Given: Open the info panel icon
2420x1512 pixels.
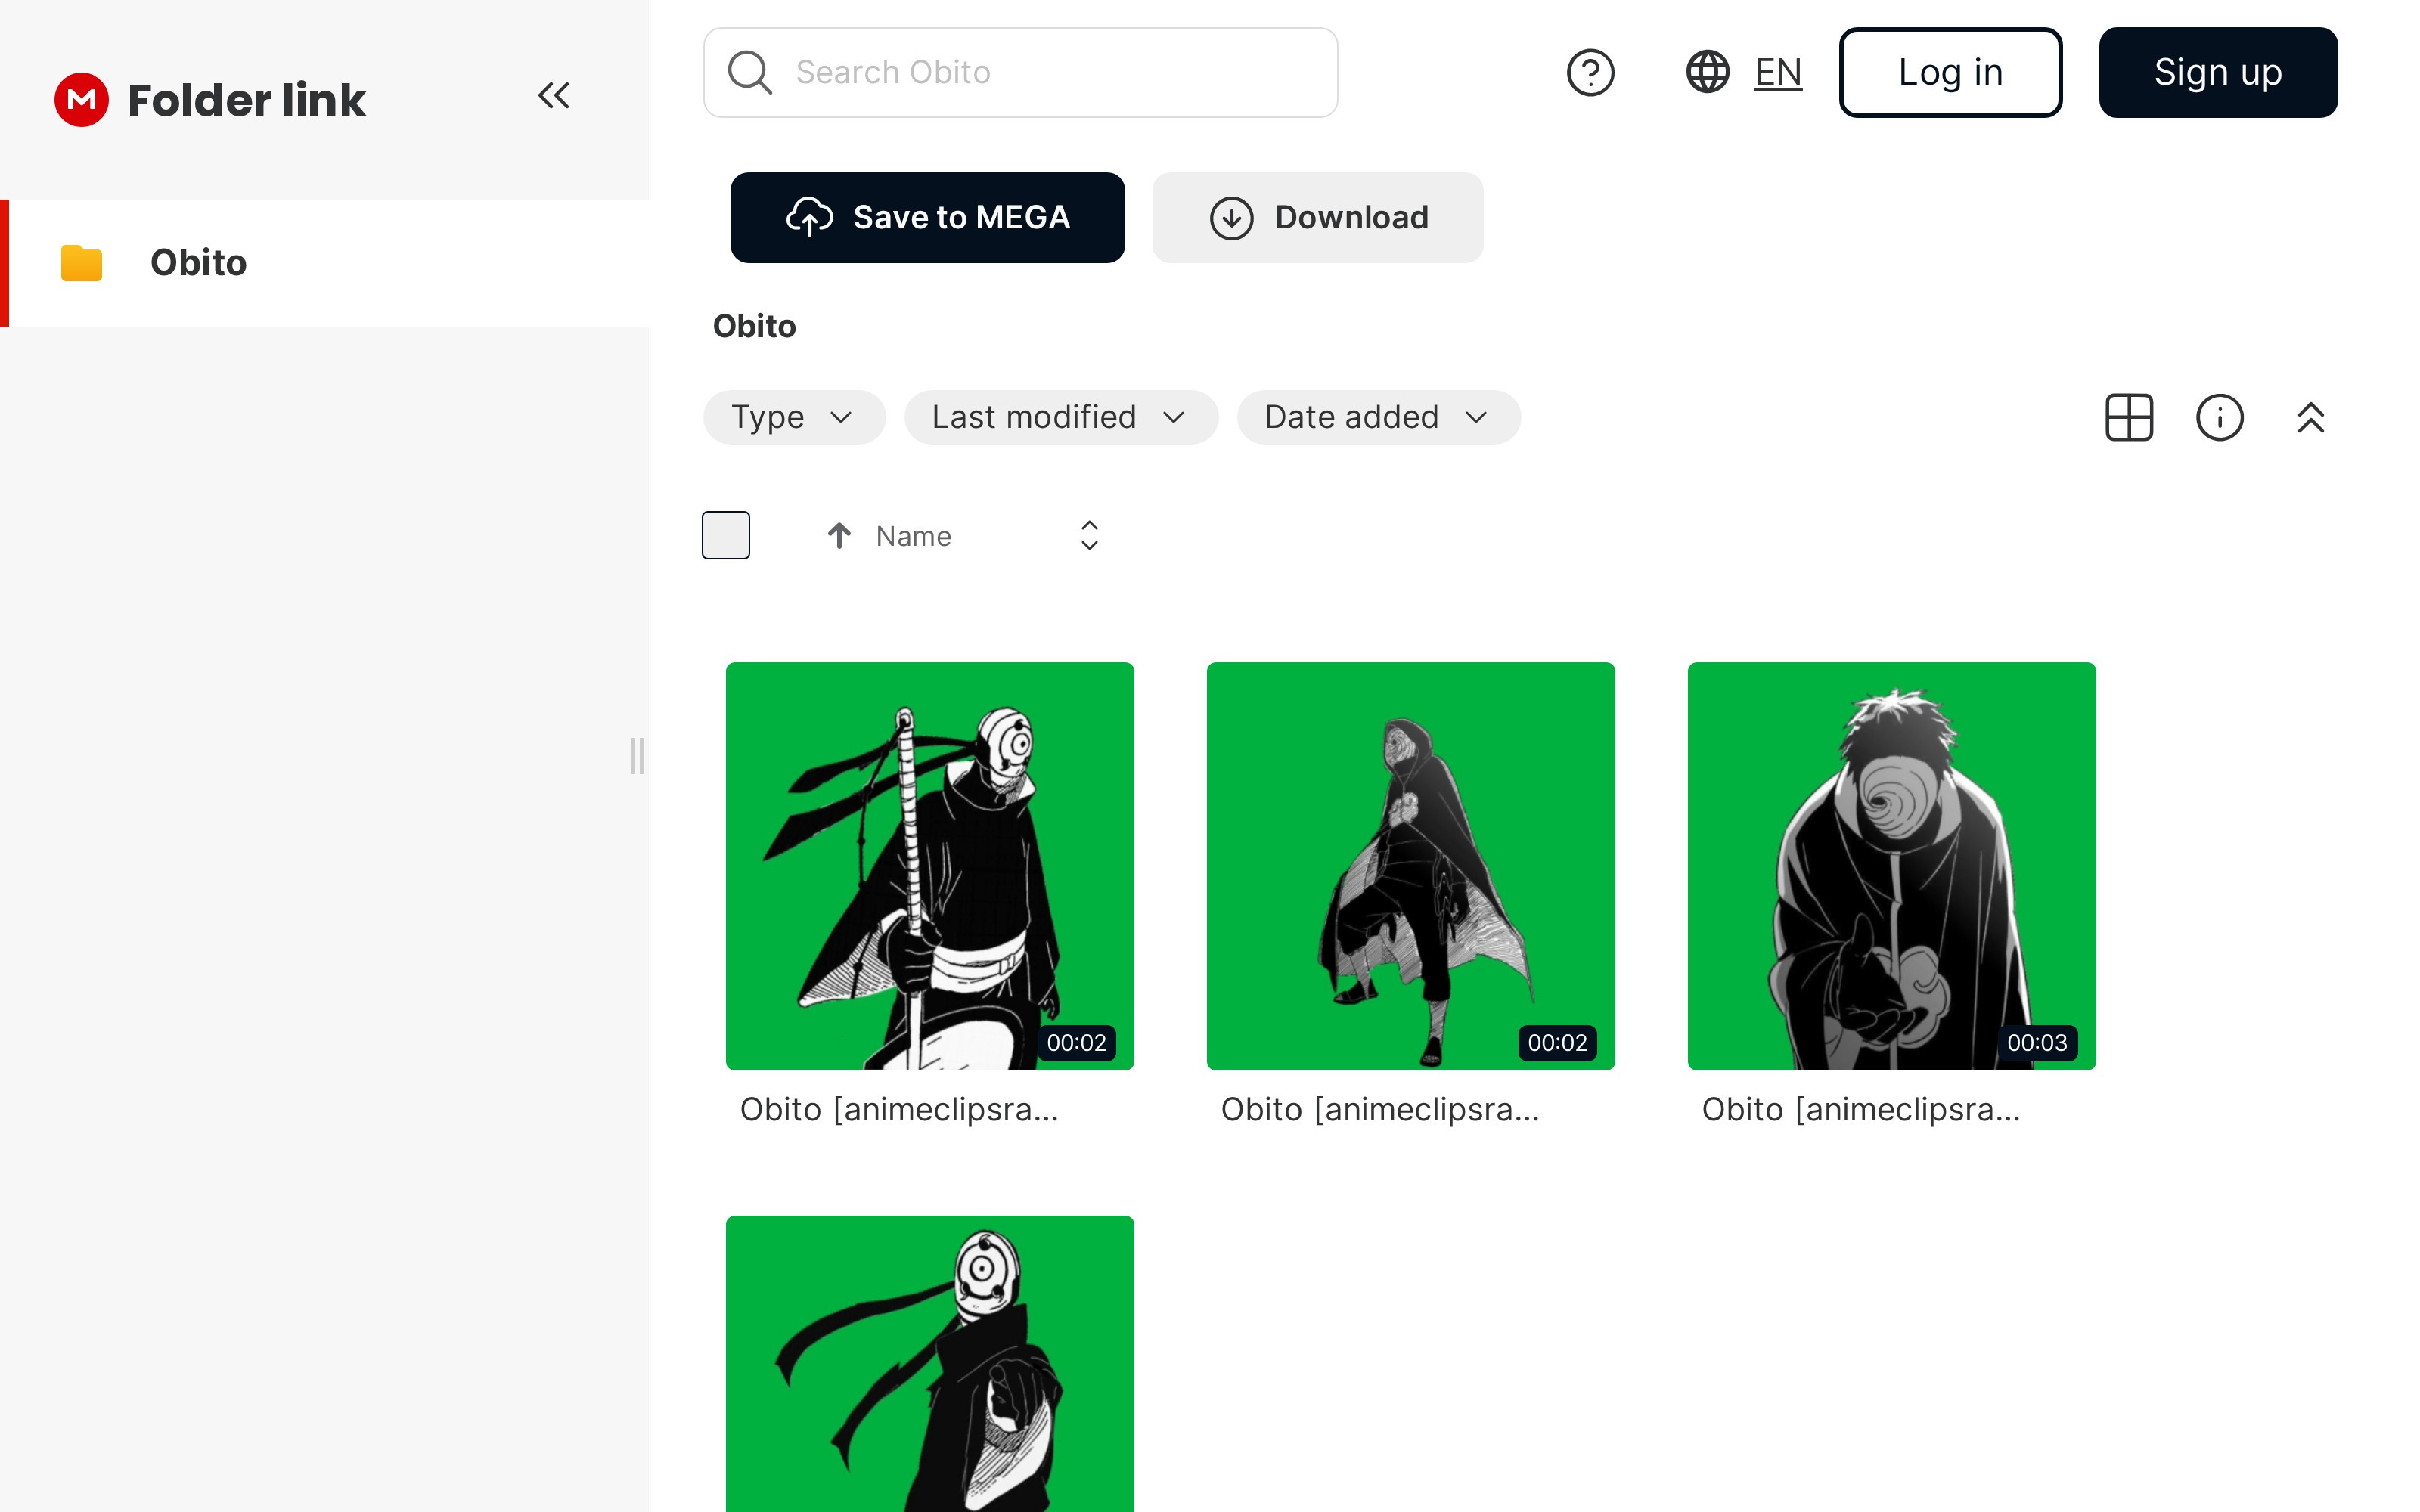Looking at the screenshot, I should coord(2220,417).
